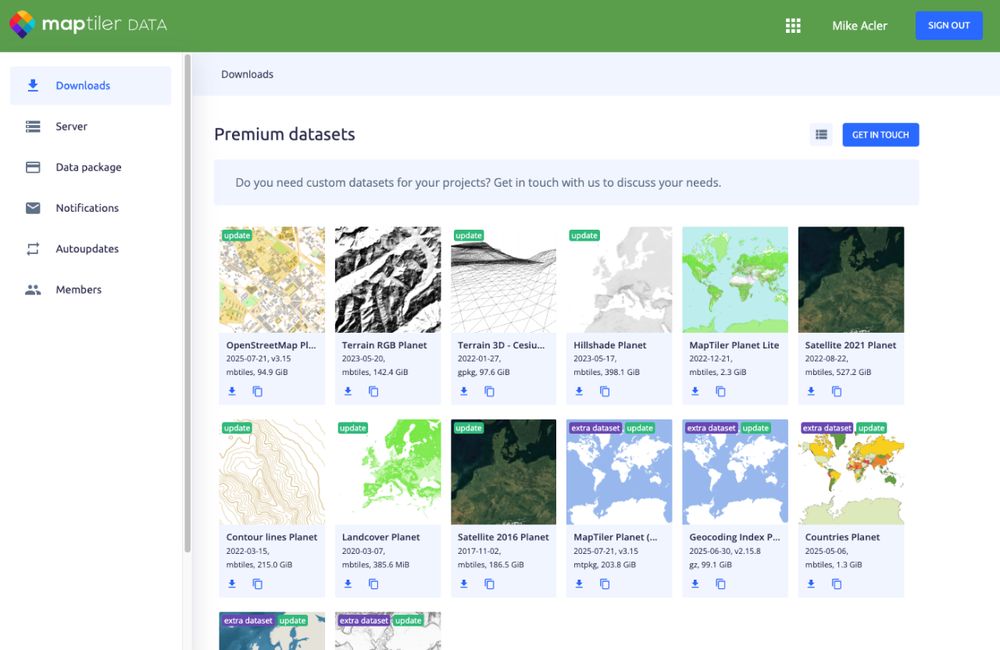Click the MapTiler Data logo

[88, 25]
